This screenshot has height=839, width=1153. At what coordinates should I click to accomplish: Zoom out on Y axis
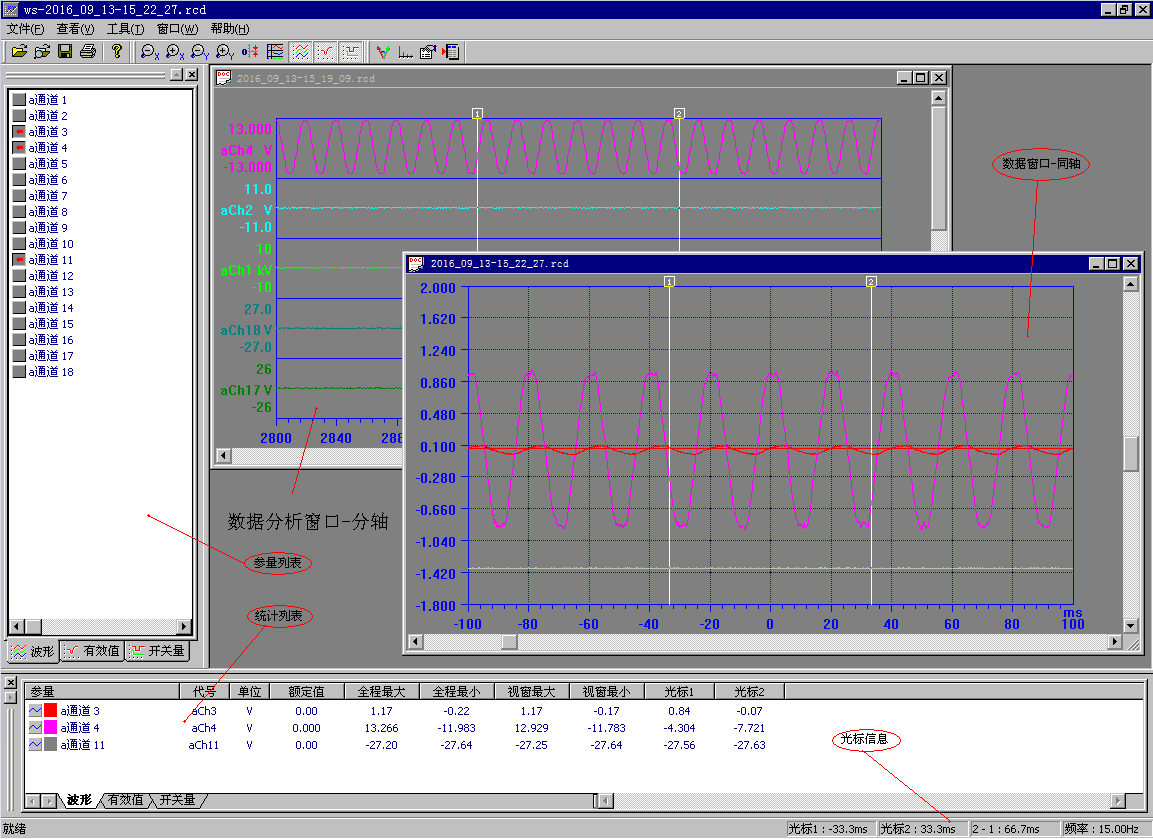click(x=199, y=51)
